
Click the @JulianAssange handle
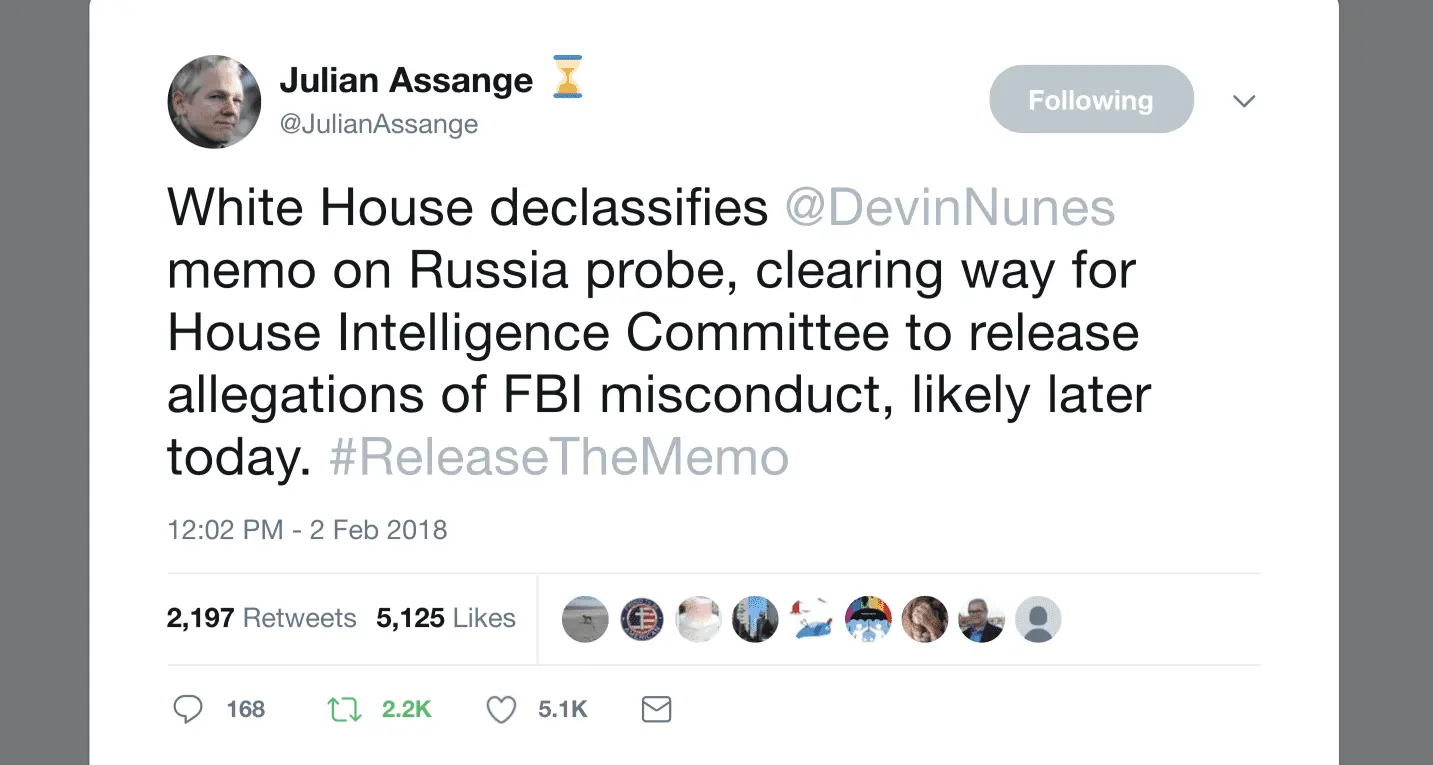(x=379, y=124)
